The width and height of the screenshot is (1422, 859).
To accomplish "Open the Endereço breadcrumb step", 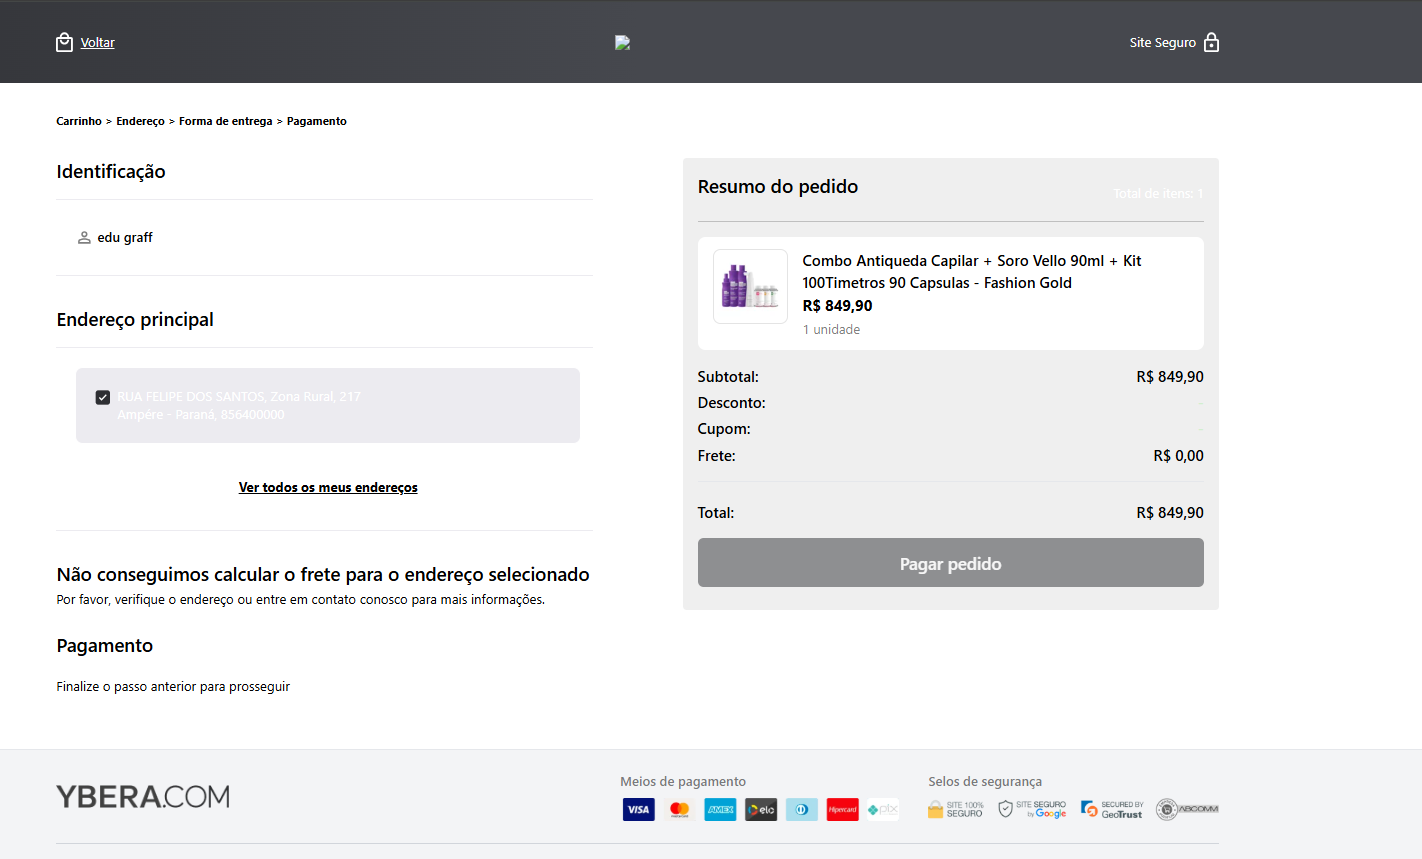I will coord(140,121).
